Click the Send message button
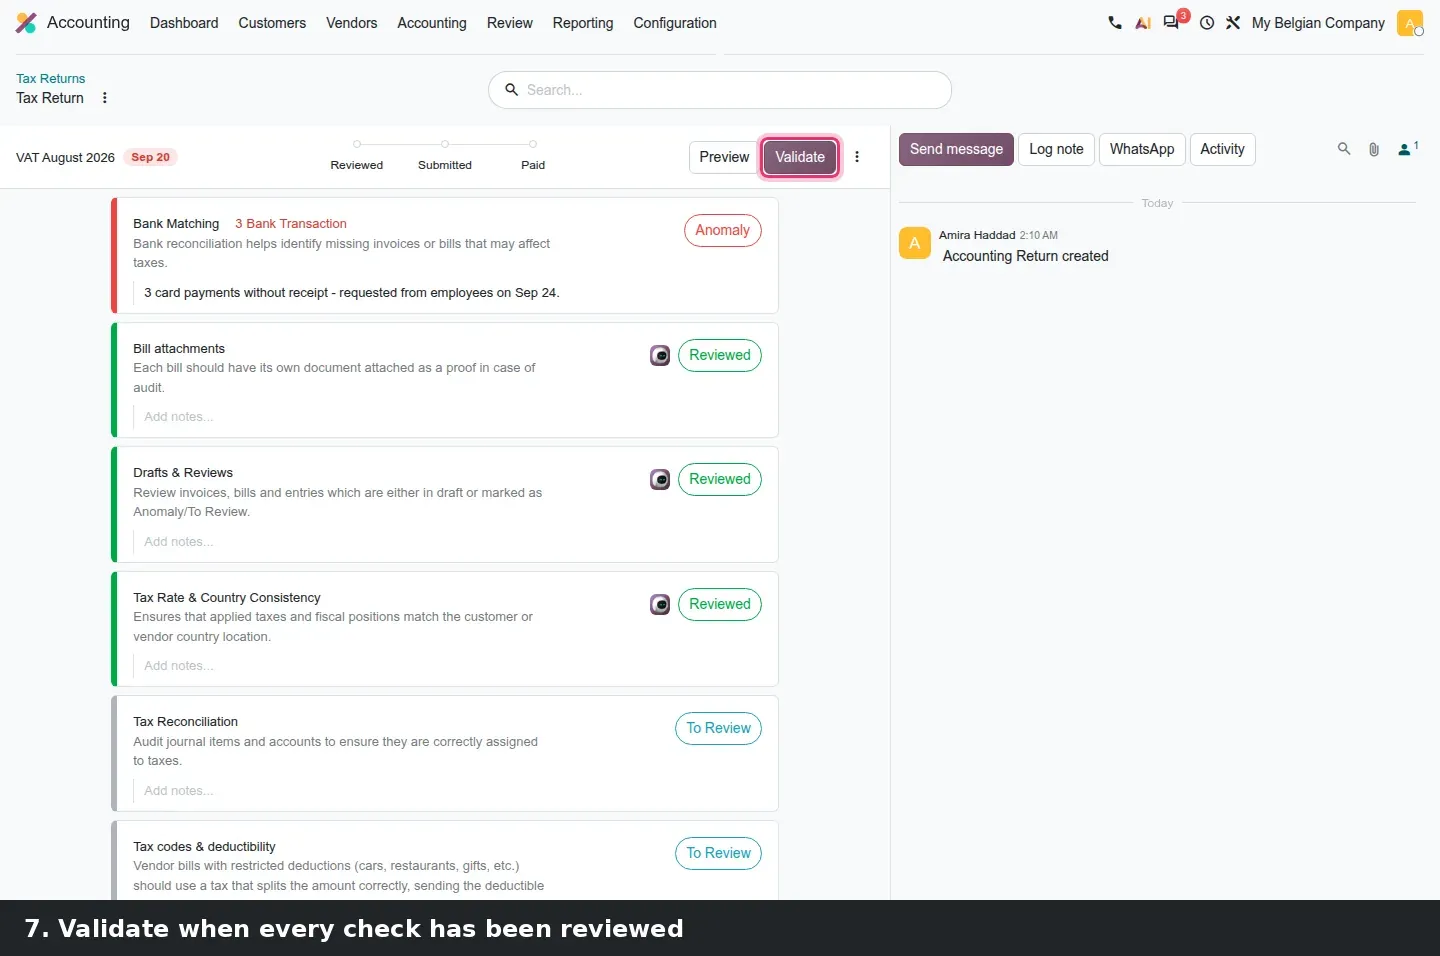This screenshot has height=956, width=1440. 956,149
